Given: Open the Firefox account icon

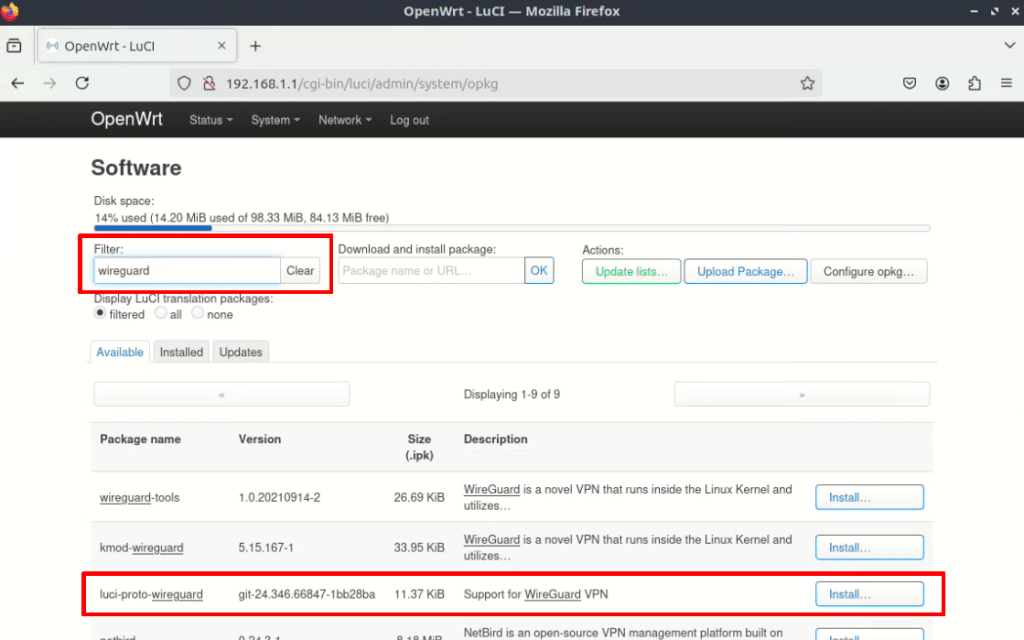Looking at the screenshot, I should pyautogui.click(x=942, y=84).
